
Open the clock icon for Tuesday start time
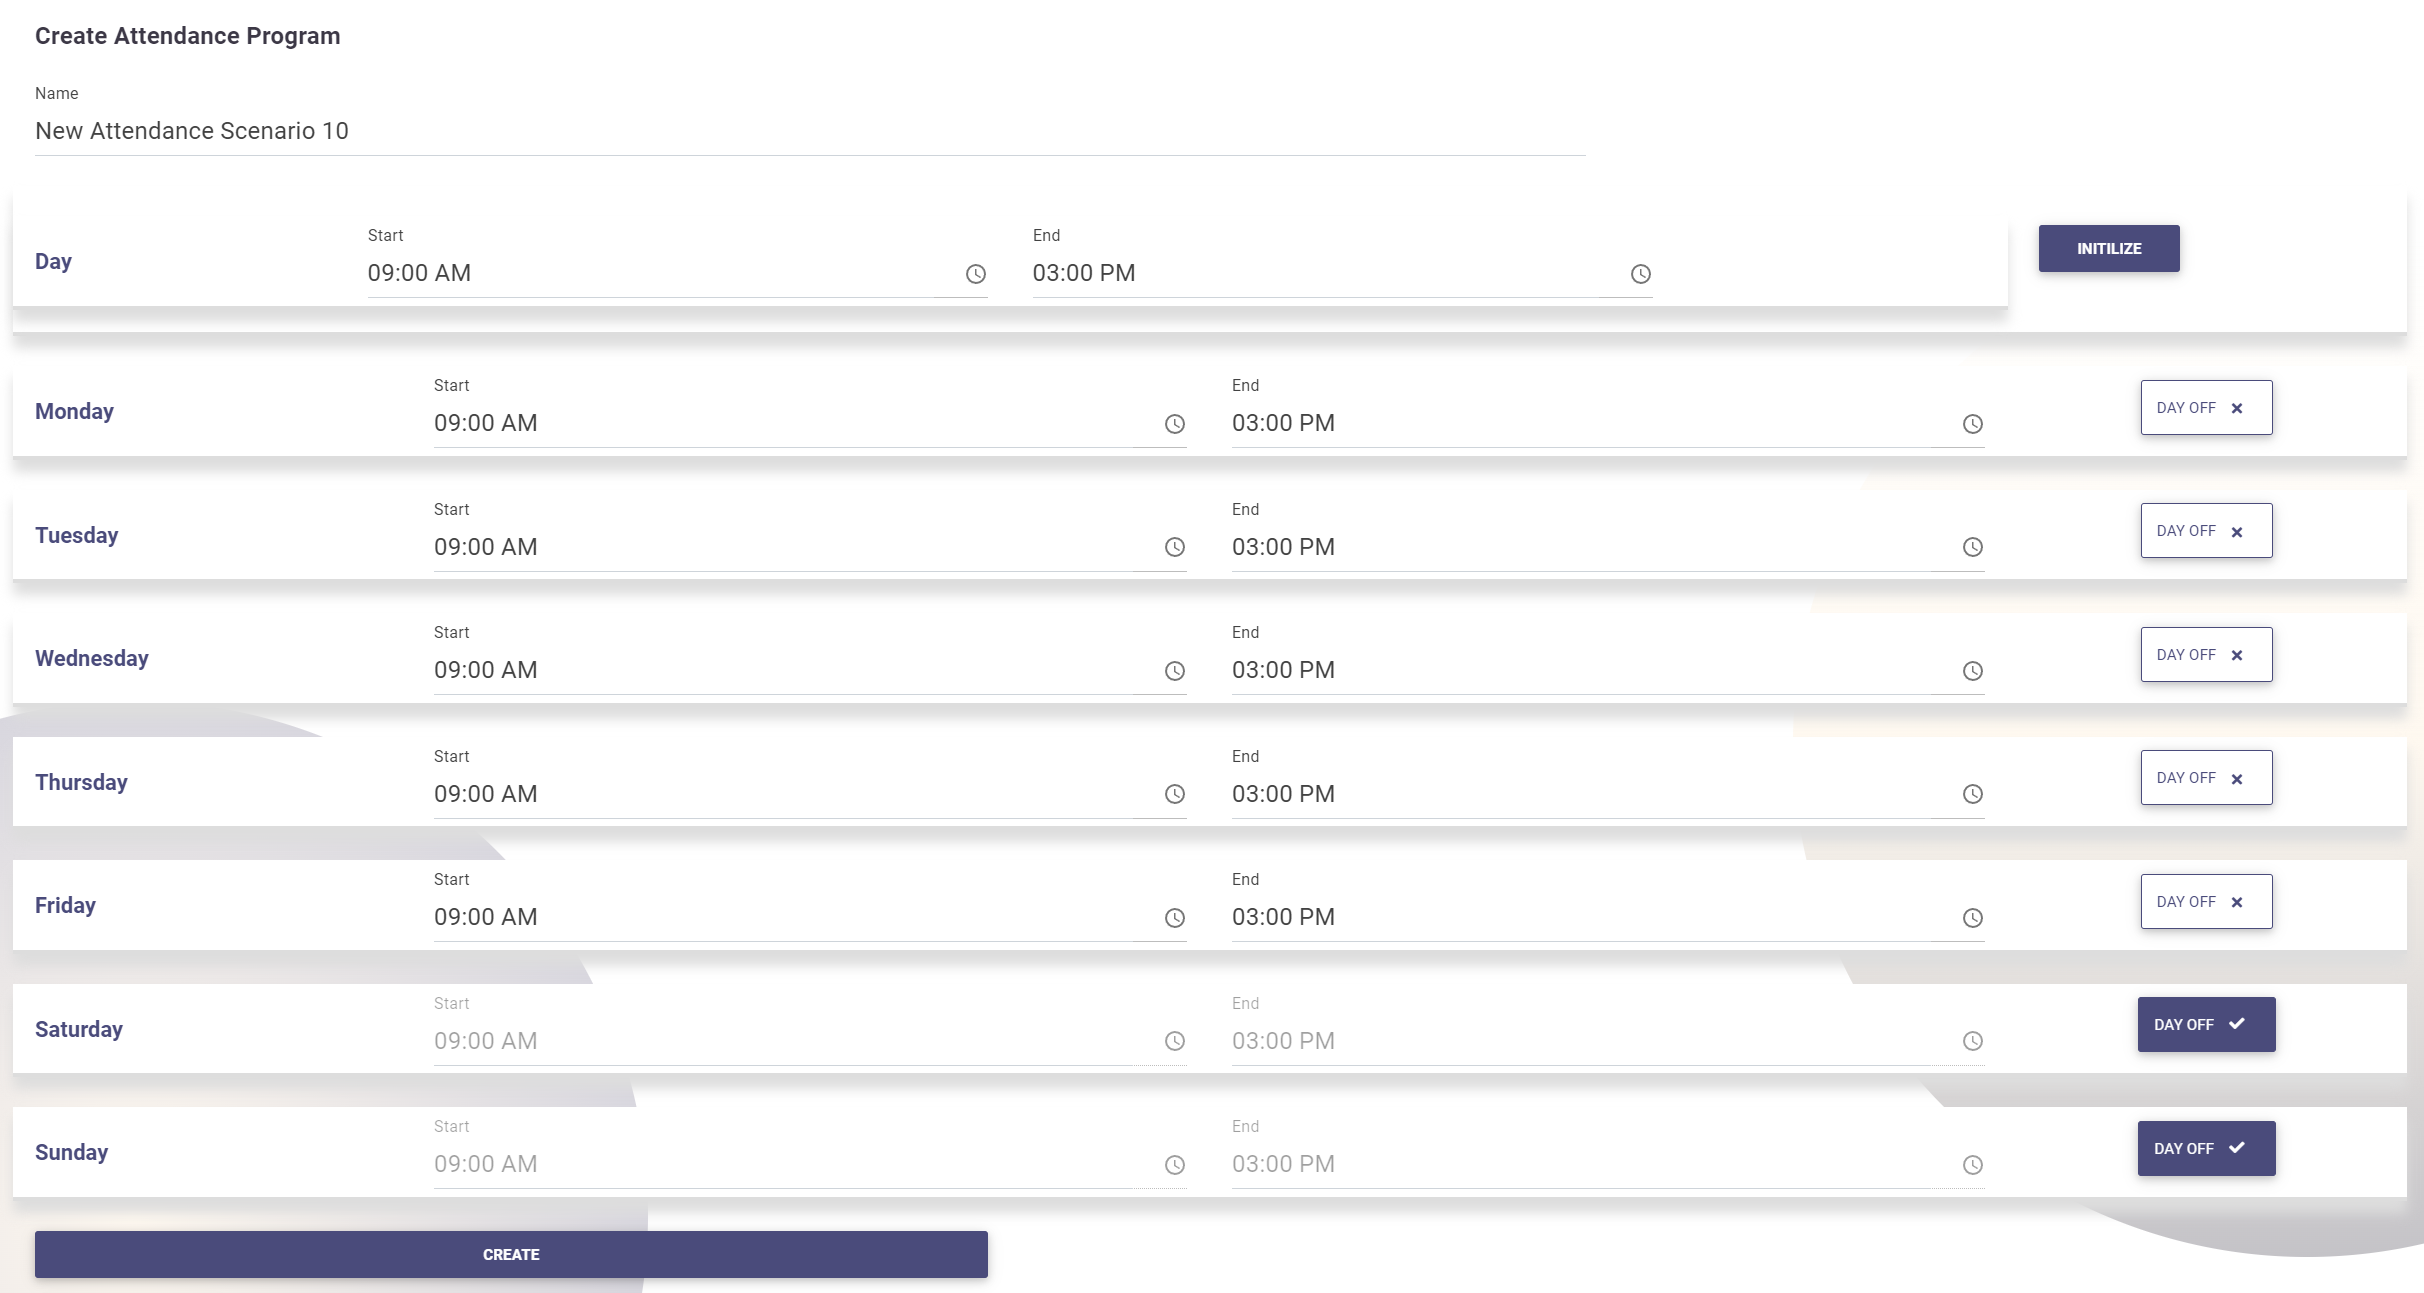click(x=1174, y=548)
